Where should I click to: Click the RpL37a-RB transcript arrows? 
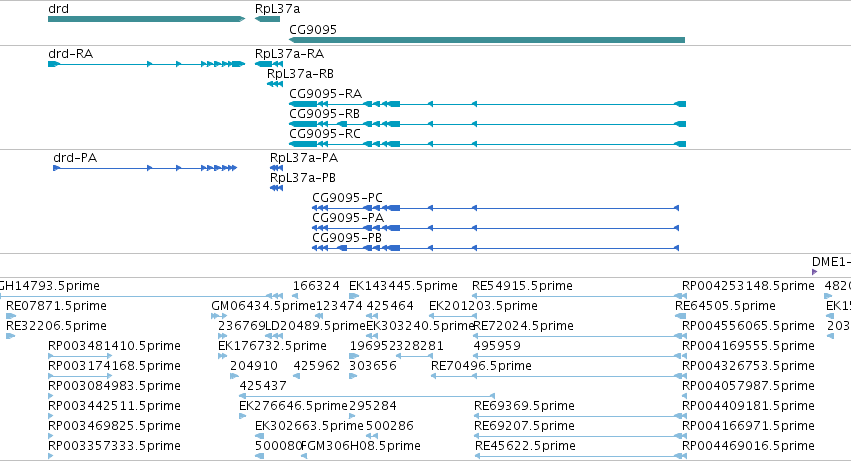coord(275,84)
